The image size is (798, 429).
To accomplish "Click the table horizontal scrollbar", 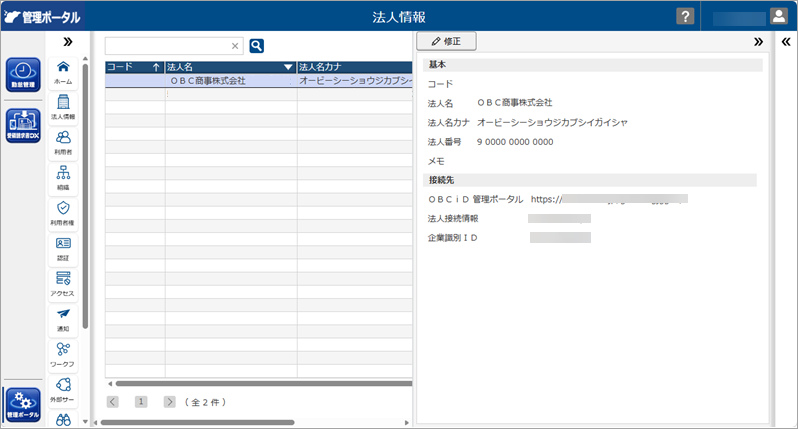I will click(264, 384).
